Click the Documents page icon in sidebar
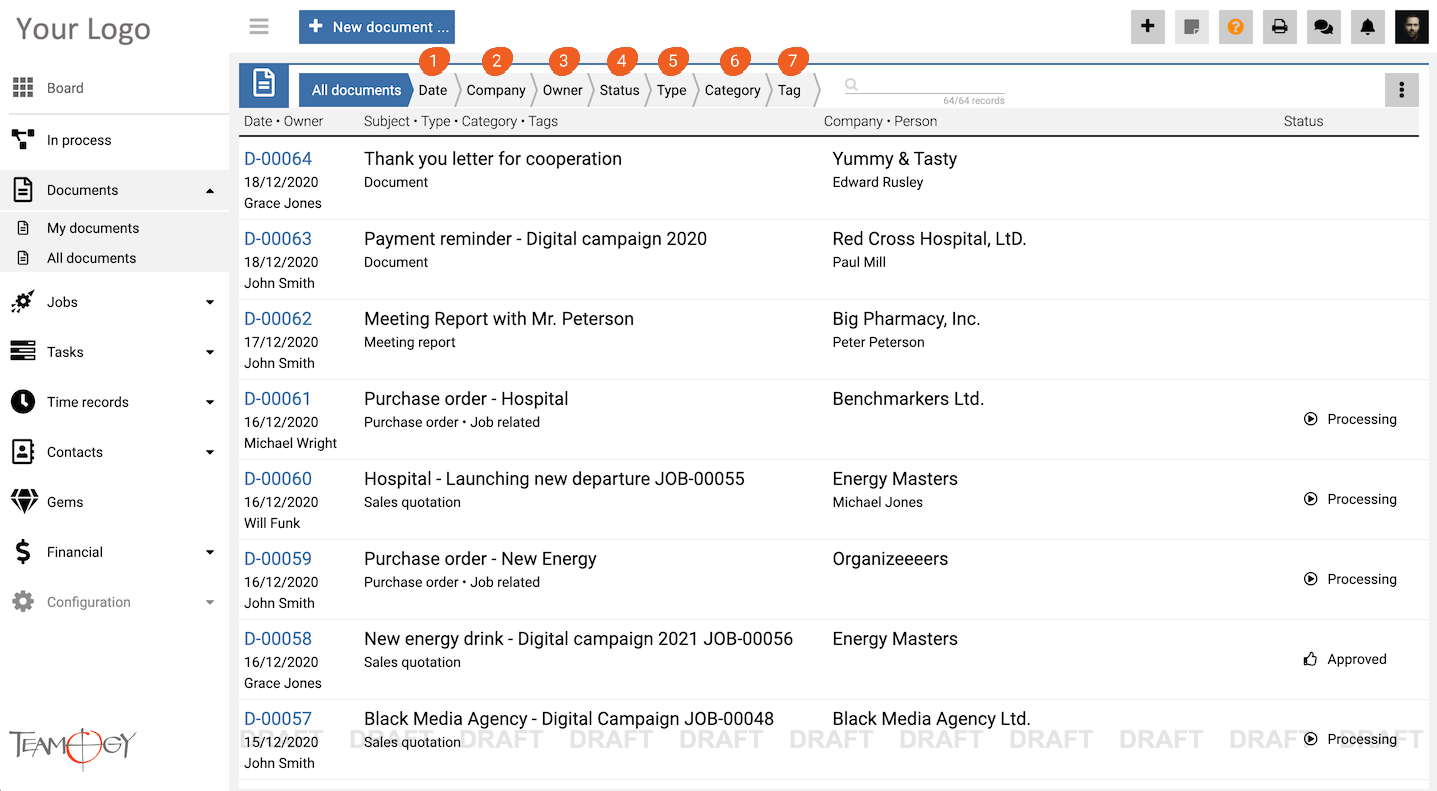 click(23, 190)
